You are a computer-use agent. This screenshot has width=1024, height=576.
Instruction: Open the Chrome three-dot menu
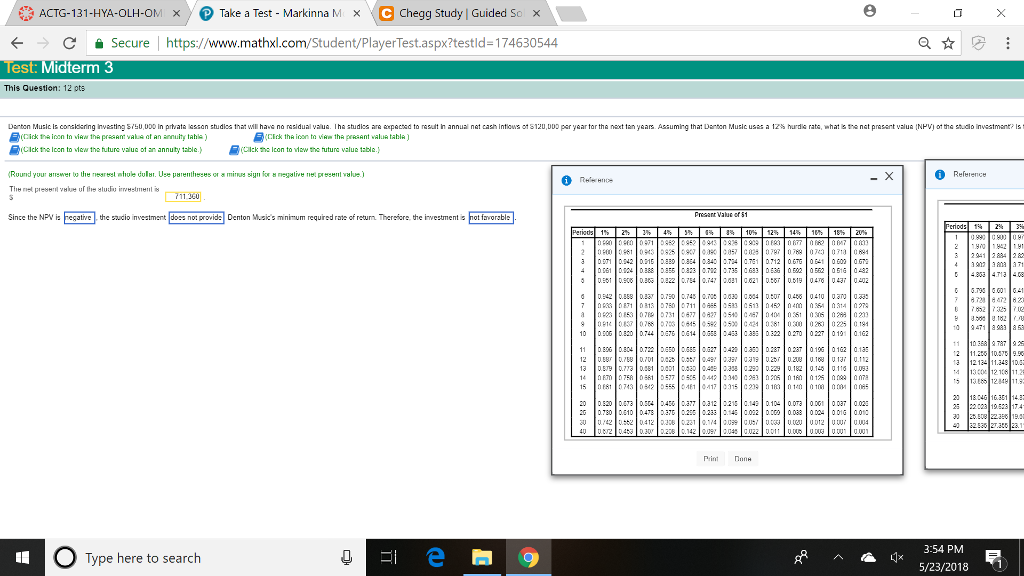pos(1008,43)
